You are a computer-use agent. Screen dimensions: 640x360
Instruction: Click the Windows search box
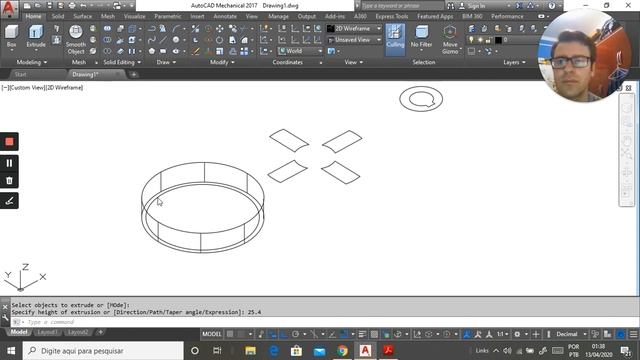click(103, 351)
